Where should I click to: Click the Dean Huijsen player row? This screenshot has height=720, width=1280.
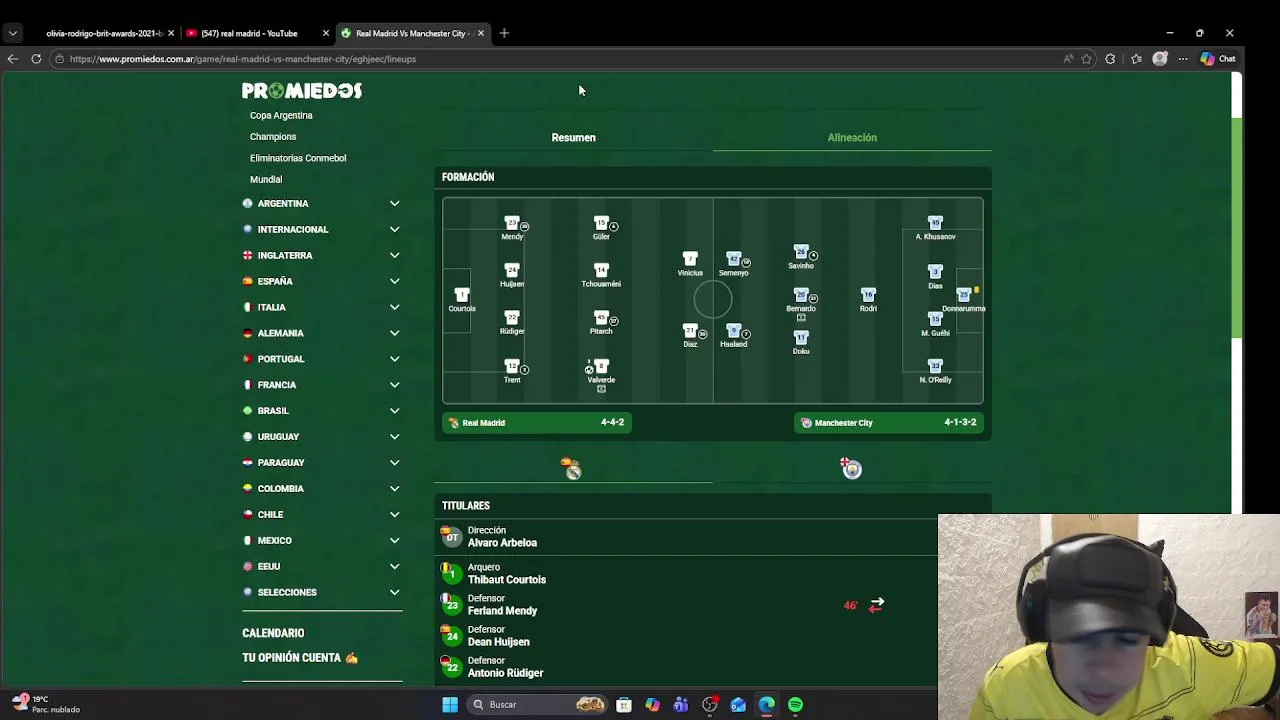(x=713, y=636)
